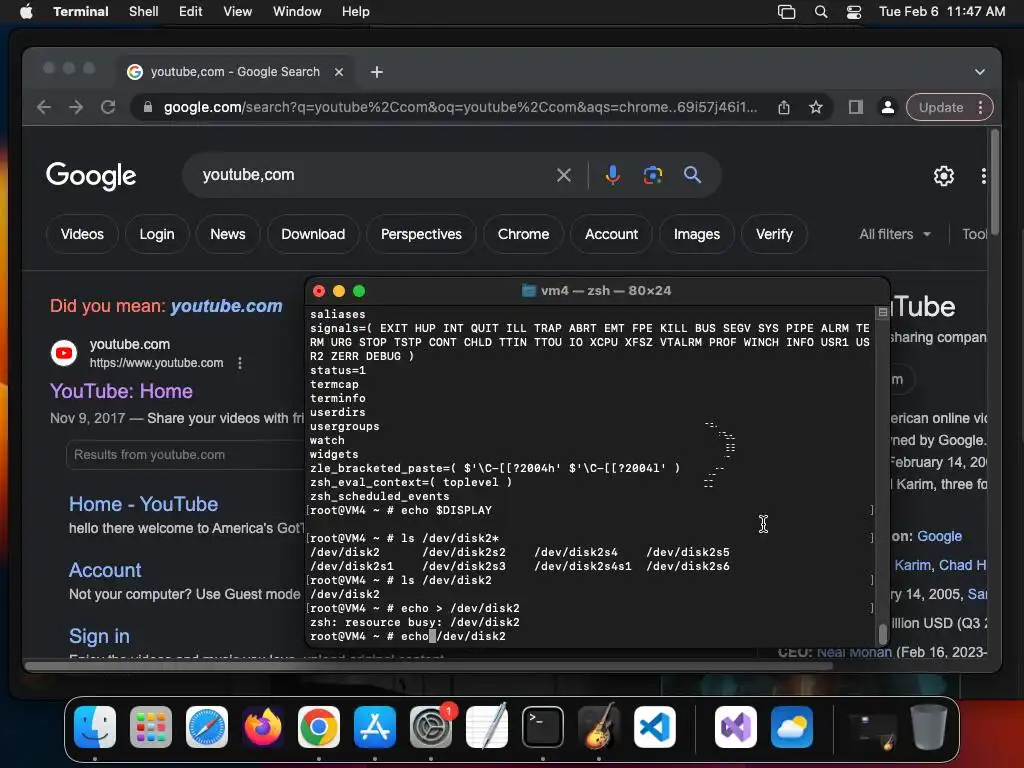Open Visual Studio Code dock icon
1024x768 pixels.
point(655,726)
